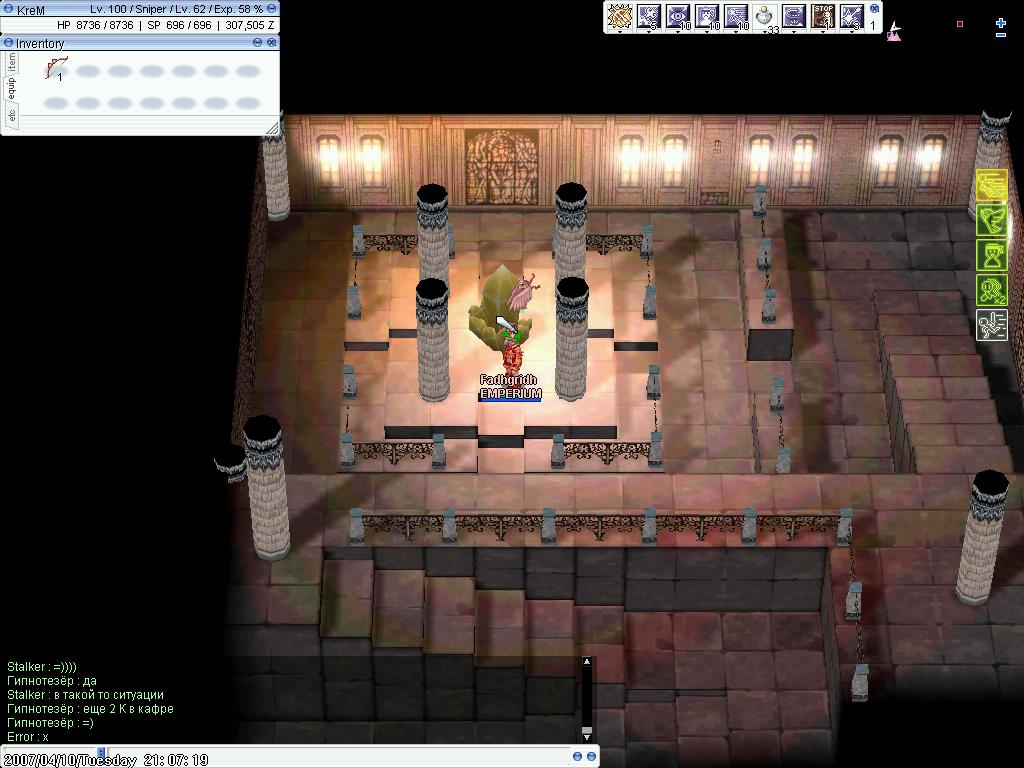1024x768 pixels.
Task: Switch to the equip tab in Inventory
Action: [11, 88]
